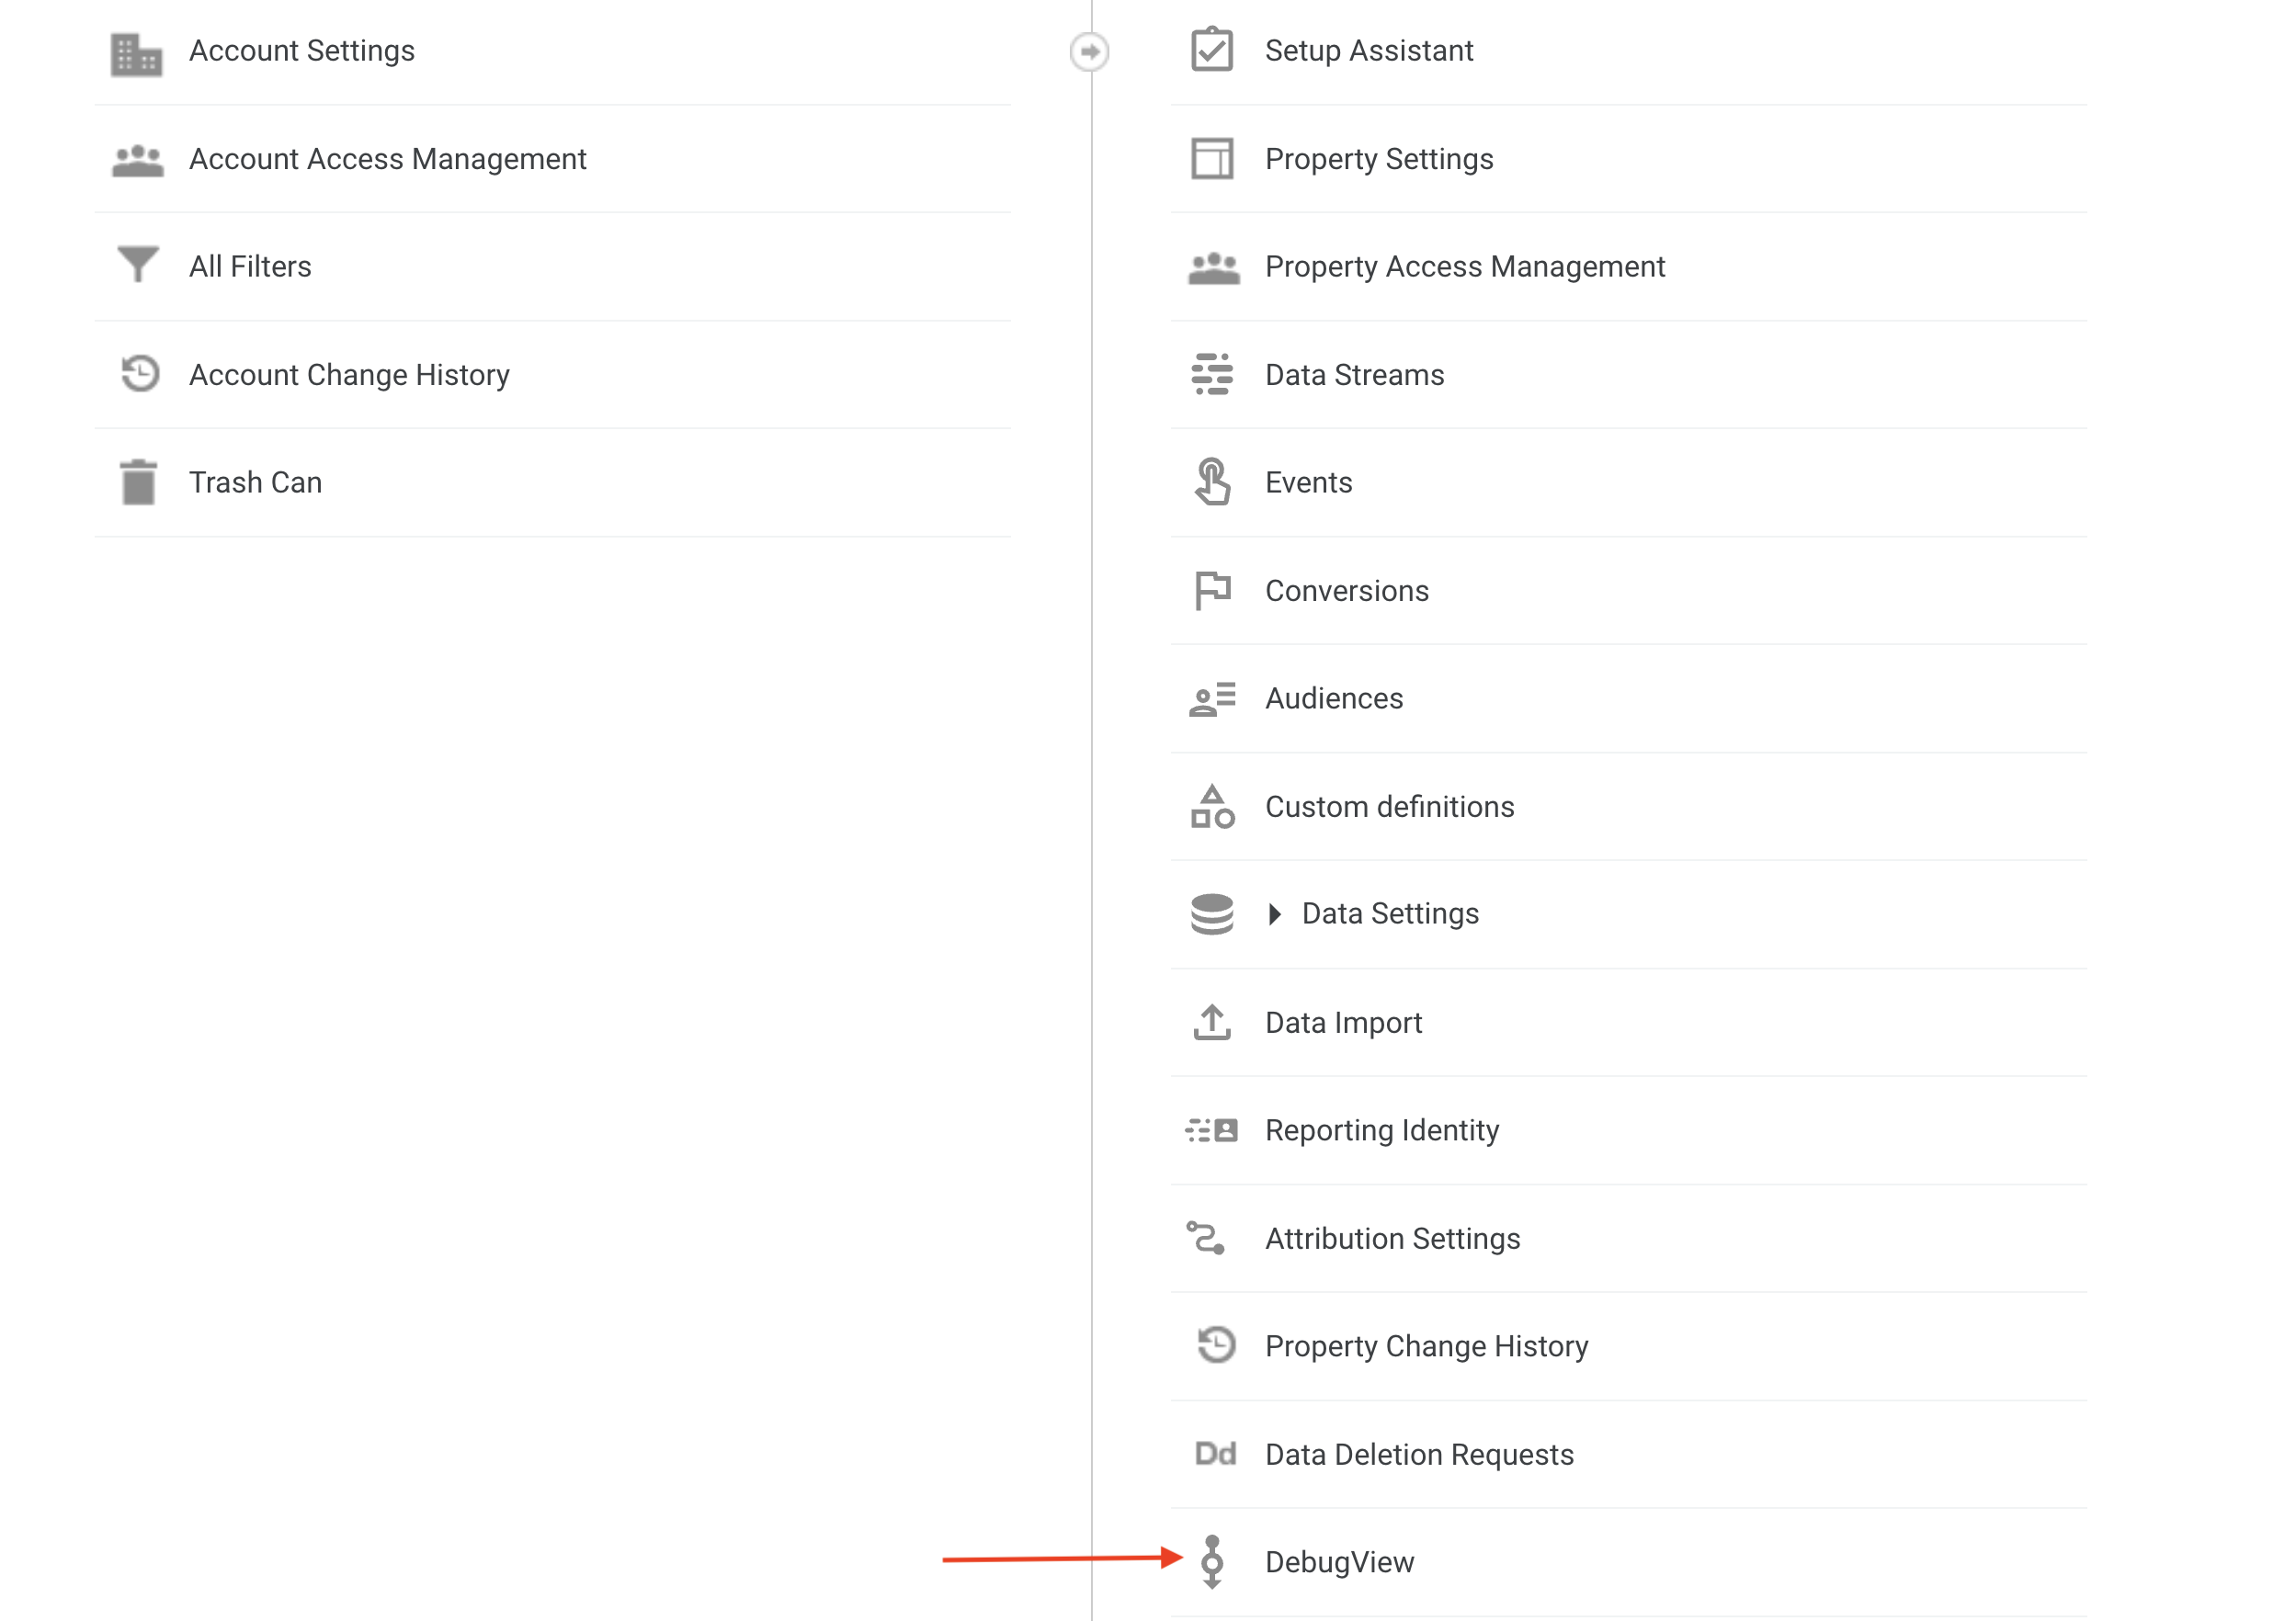Screen dimensions: 2296x1621
Task: Select Property Change History
Action: pyautogui.click(x=1425, y=1346)
